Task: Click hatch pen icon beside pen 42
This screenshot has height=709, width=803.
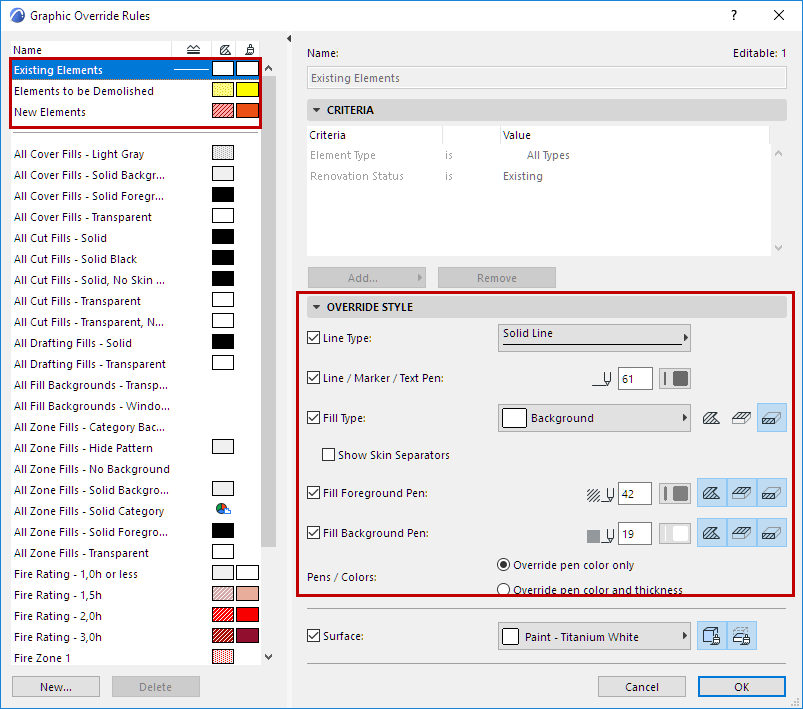Action: pyautogui.click(x=600, y=494)
